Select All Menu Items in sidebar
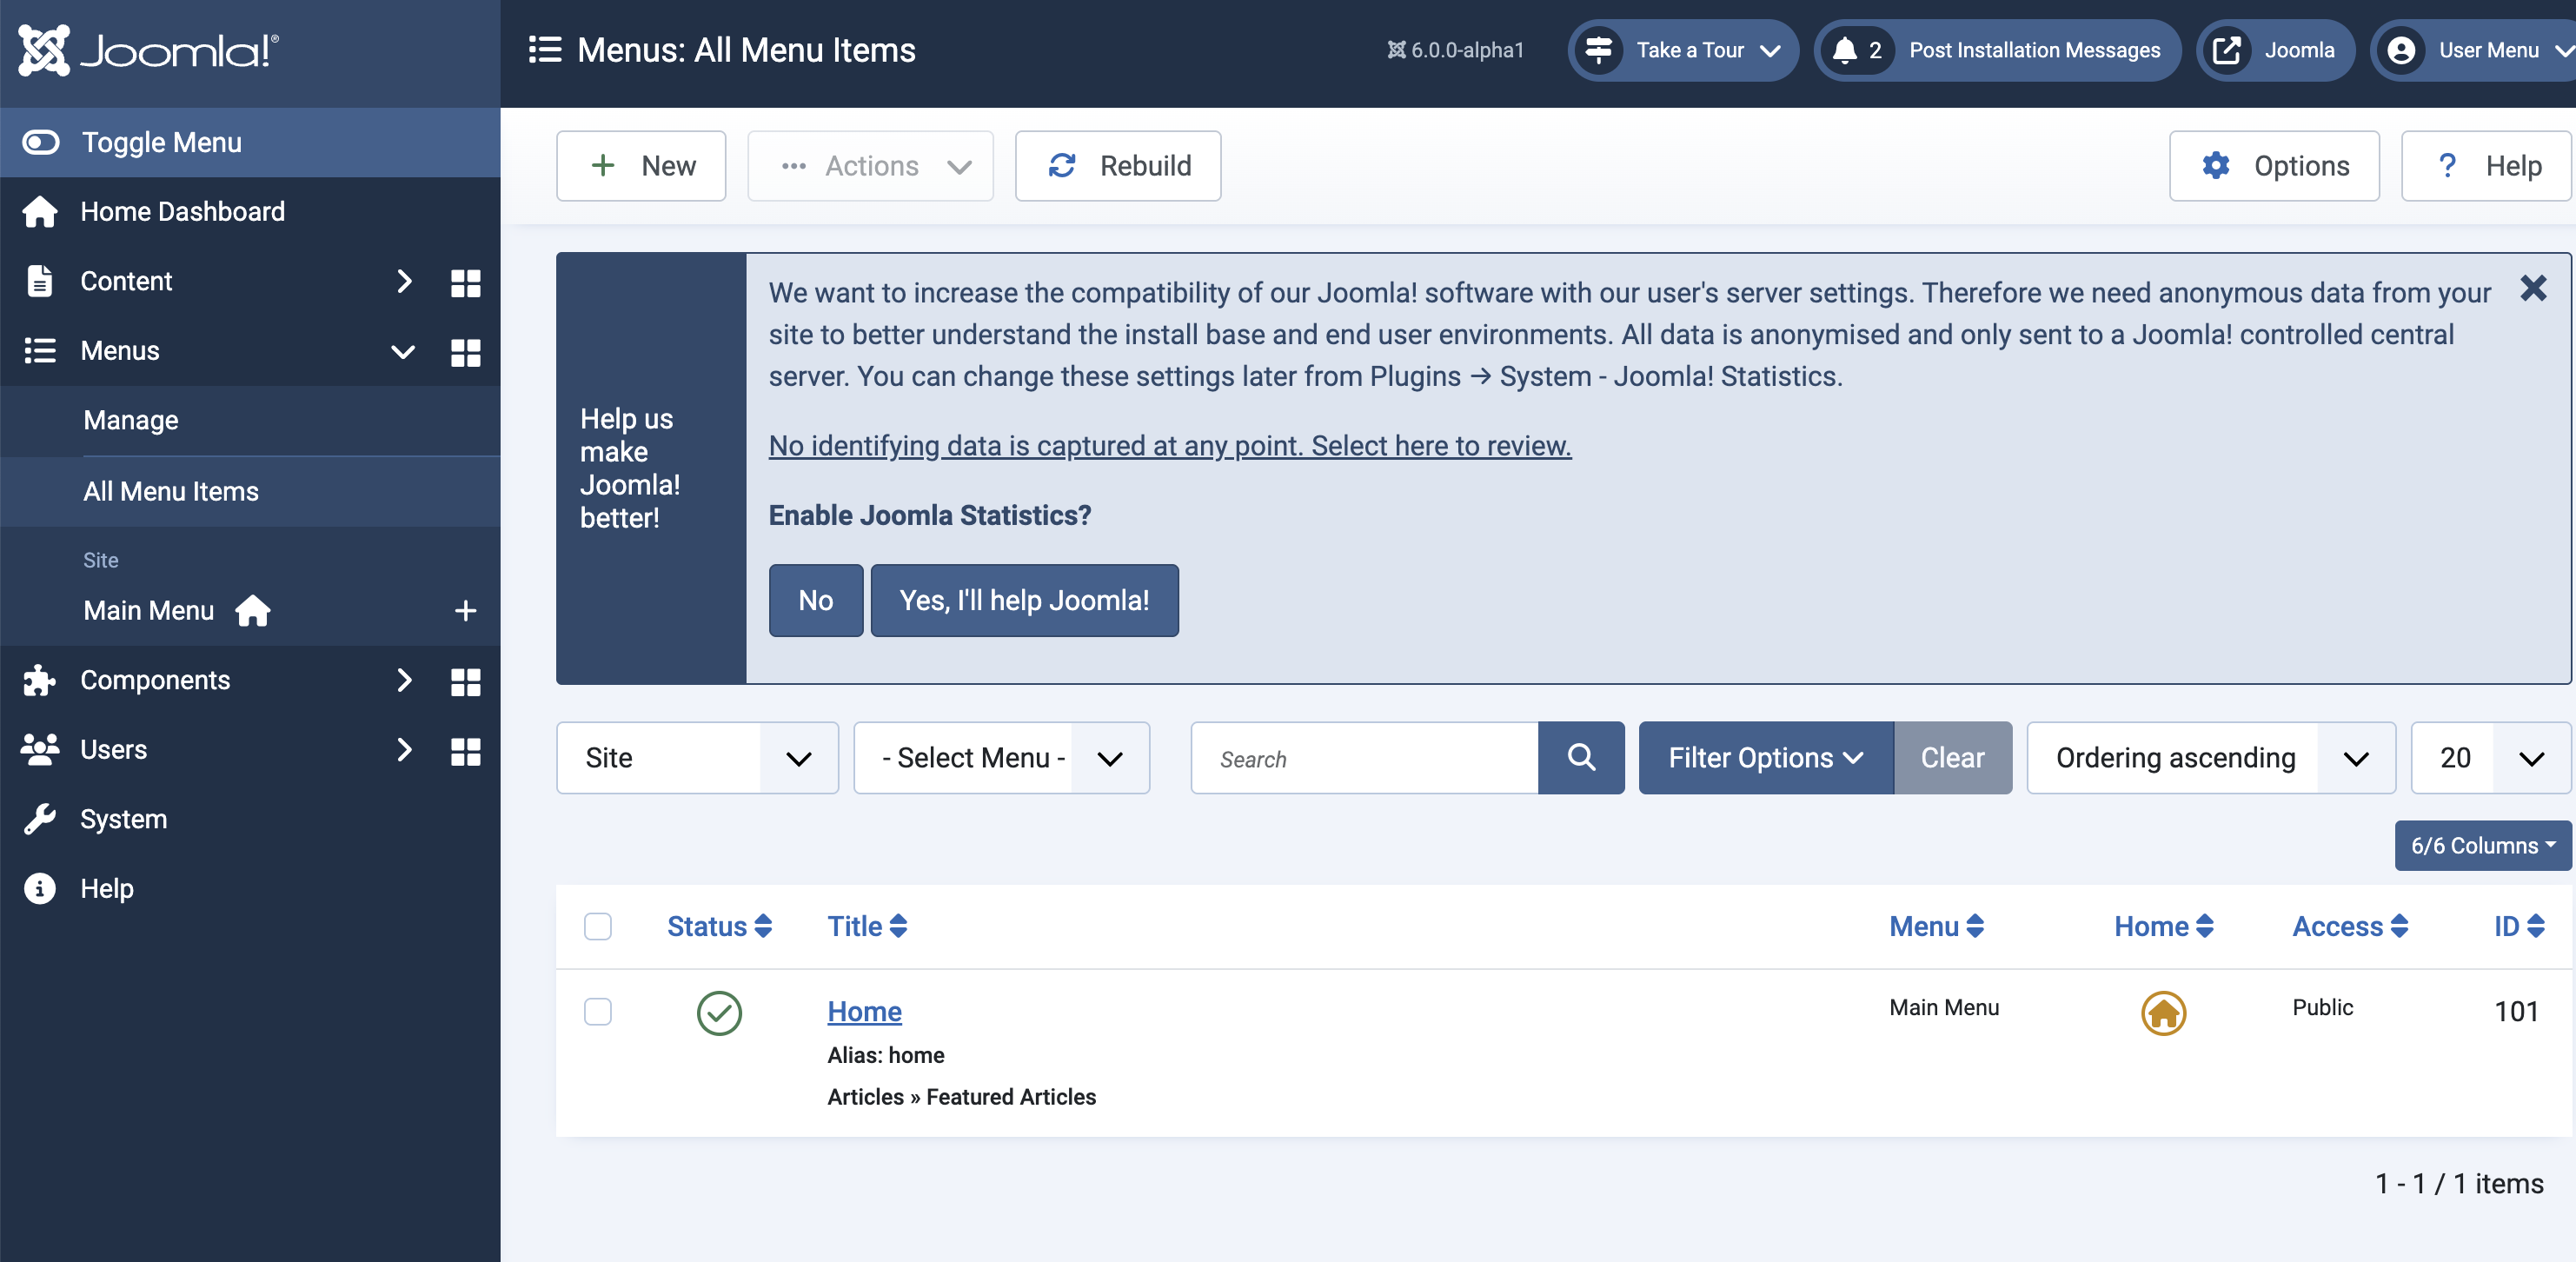Screen dimensions: 2576x1262 pyautogui.click(x=171, y=491)
